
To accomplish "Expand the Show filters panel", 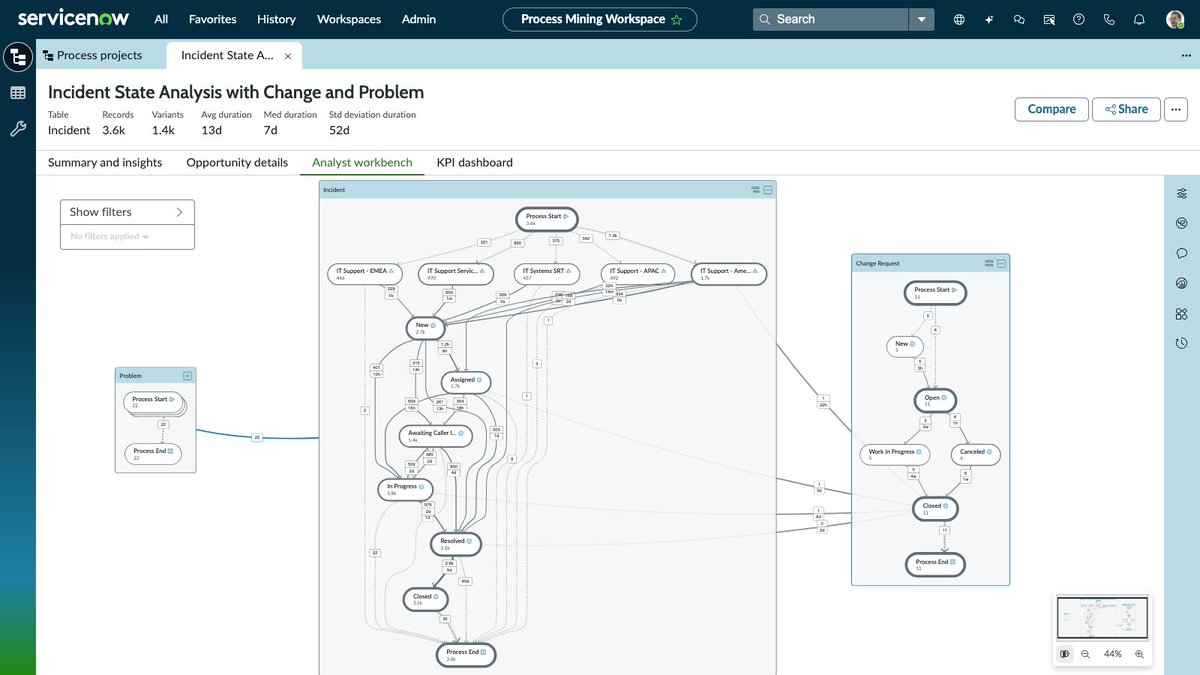I will [127, 212].
